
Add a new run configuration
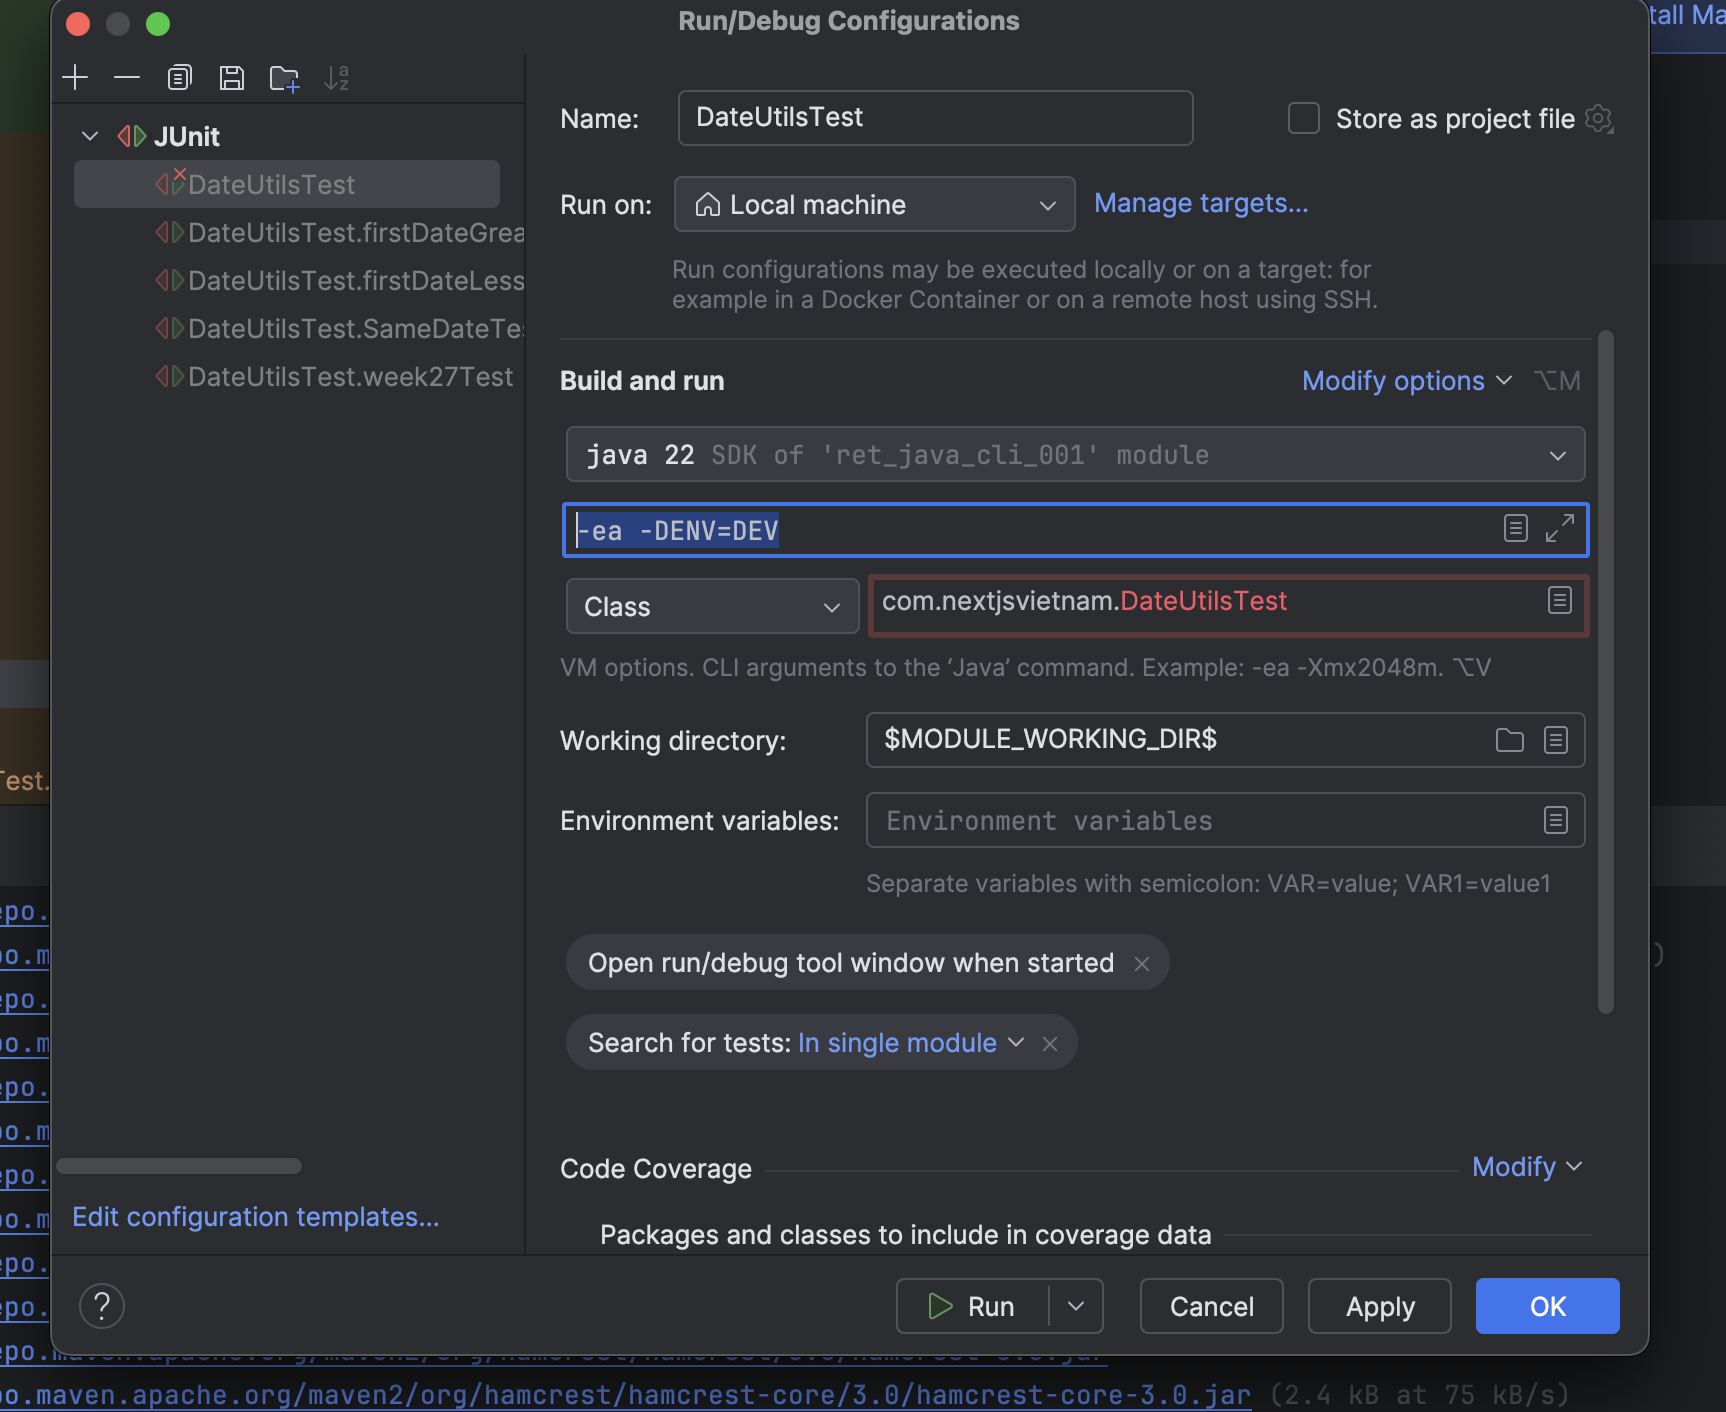tap(76, 78)
